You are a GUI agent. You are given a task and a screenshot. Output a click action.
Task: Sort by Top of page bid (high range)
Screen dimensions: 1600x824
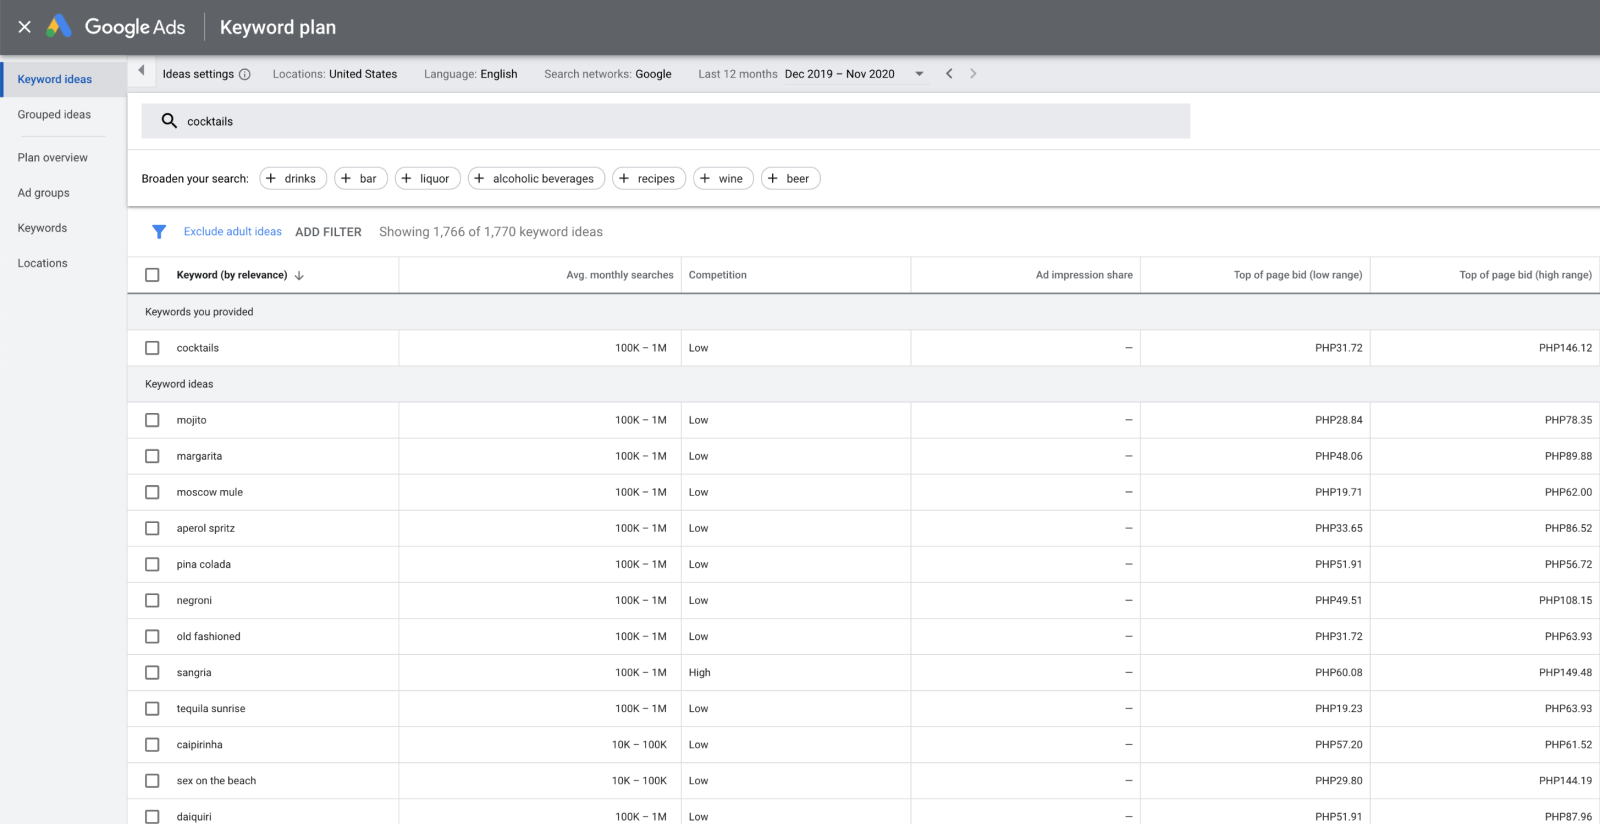pos(1526,275)
